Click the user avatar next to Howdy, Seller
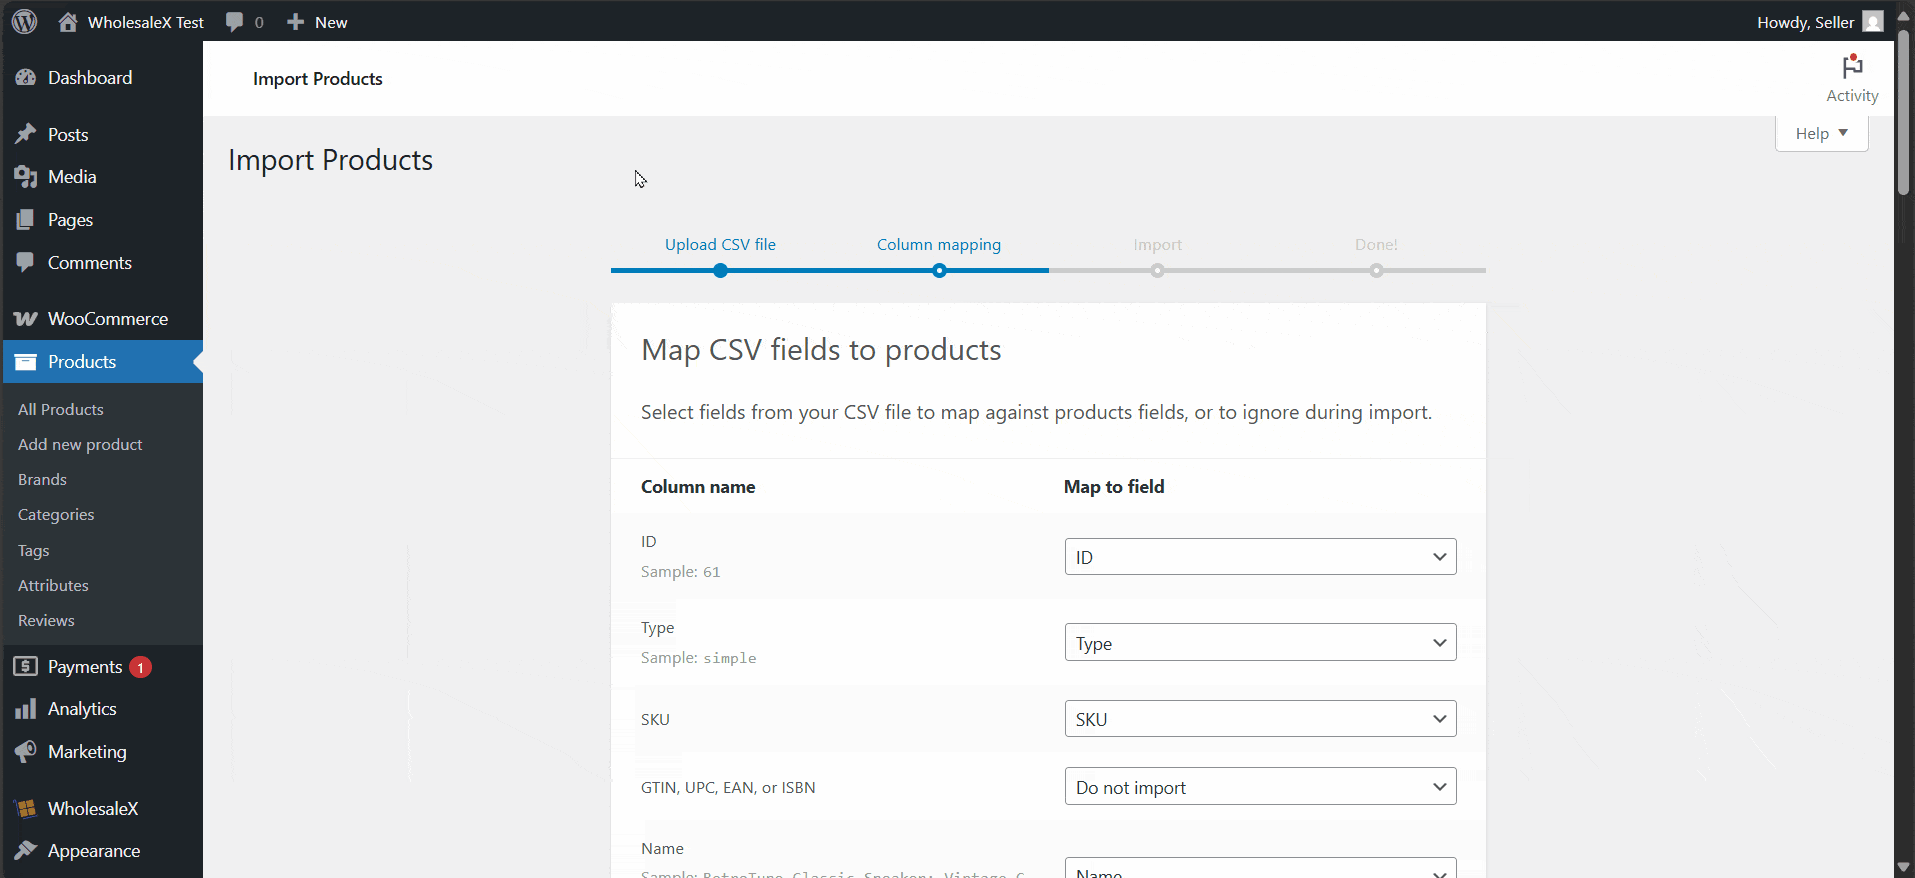This screenshot has height=878, width=1915. (x=1873, y=21)
